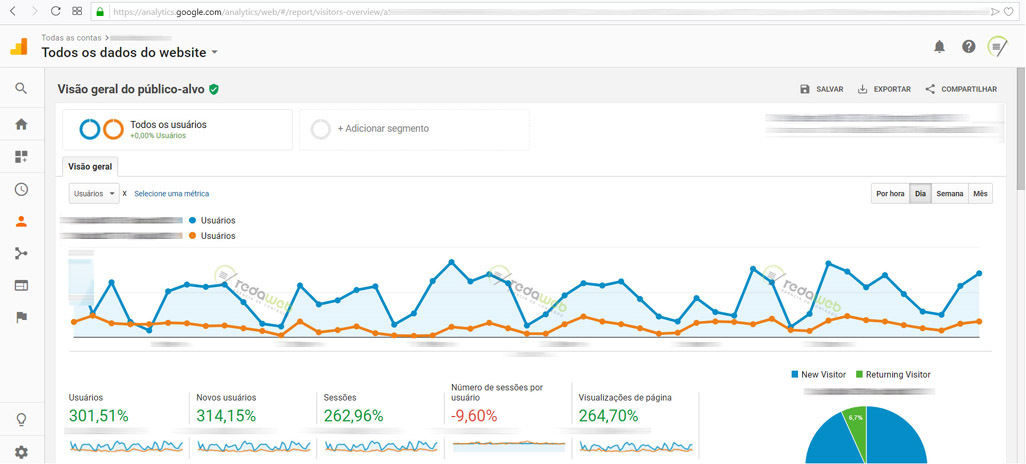Open the Todos os usuários segment card
Screen dimensions: 1026x464
(x=177, y=130)
